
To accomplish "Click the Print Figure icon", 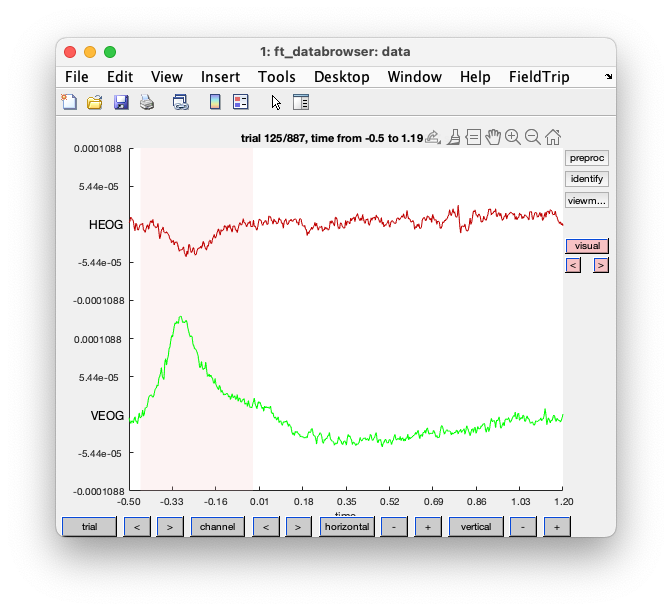I will pos(147,102).
